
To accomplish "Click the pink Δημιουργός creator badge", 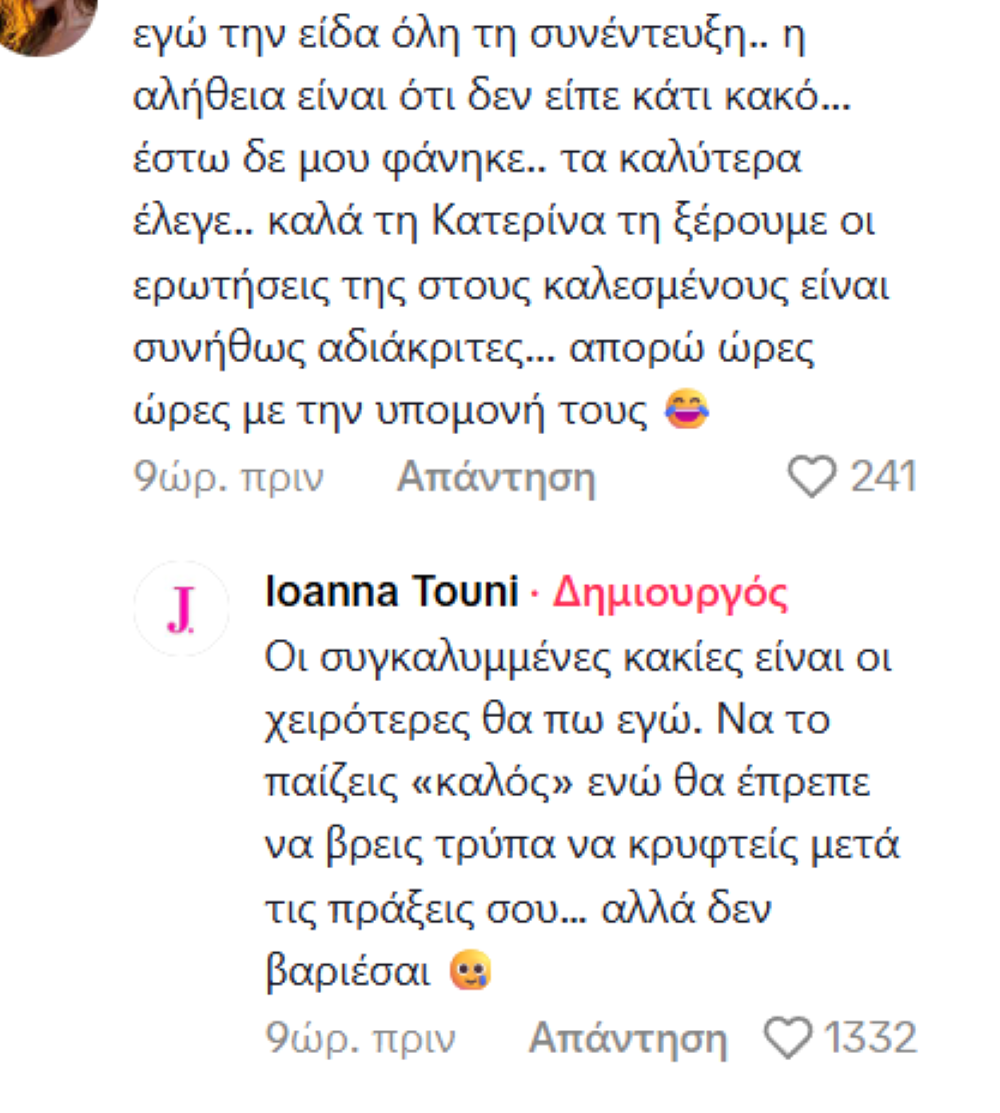I will tap(670, 594).
